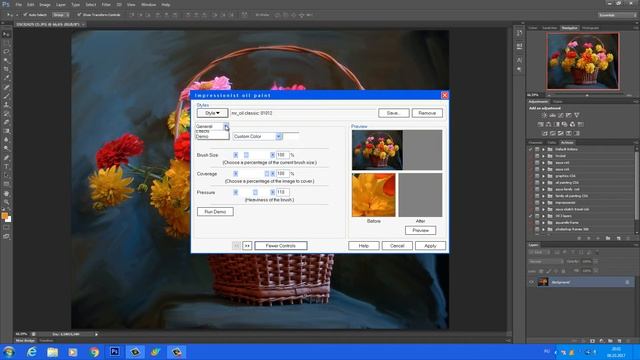The image size is (640, 360).
Task: Click the Brightness/Contrast adjustment icon
Action: [x=544, y=116]
